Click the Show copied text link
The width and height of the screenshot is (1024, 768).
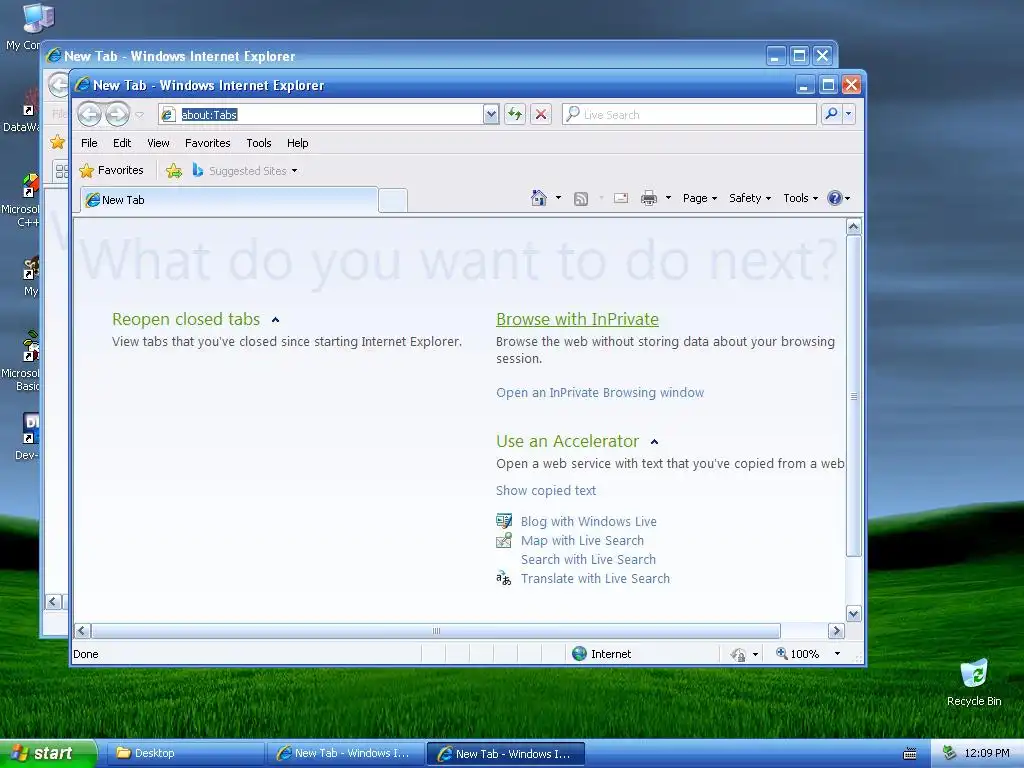pyautogui.click(x=546, y=490)
